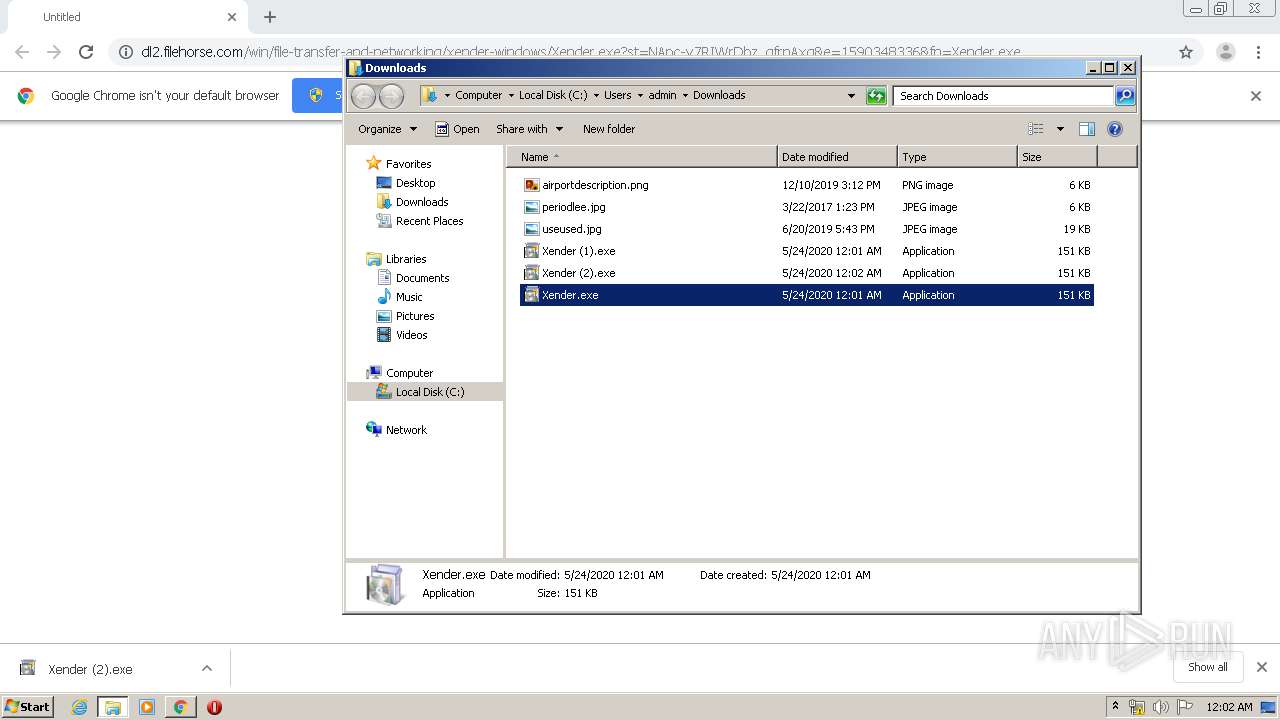Open the view options dropdown arrow
Screen dimensions: 1280x720
coord(1060,129)
